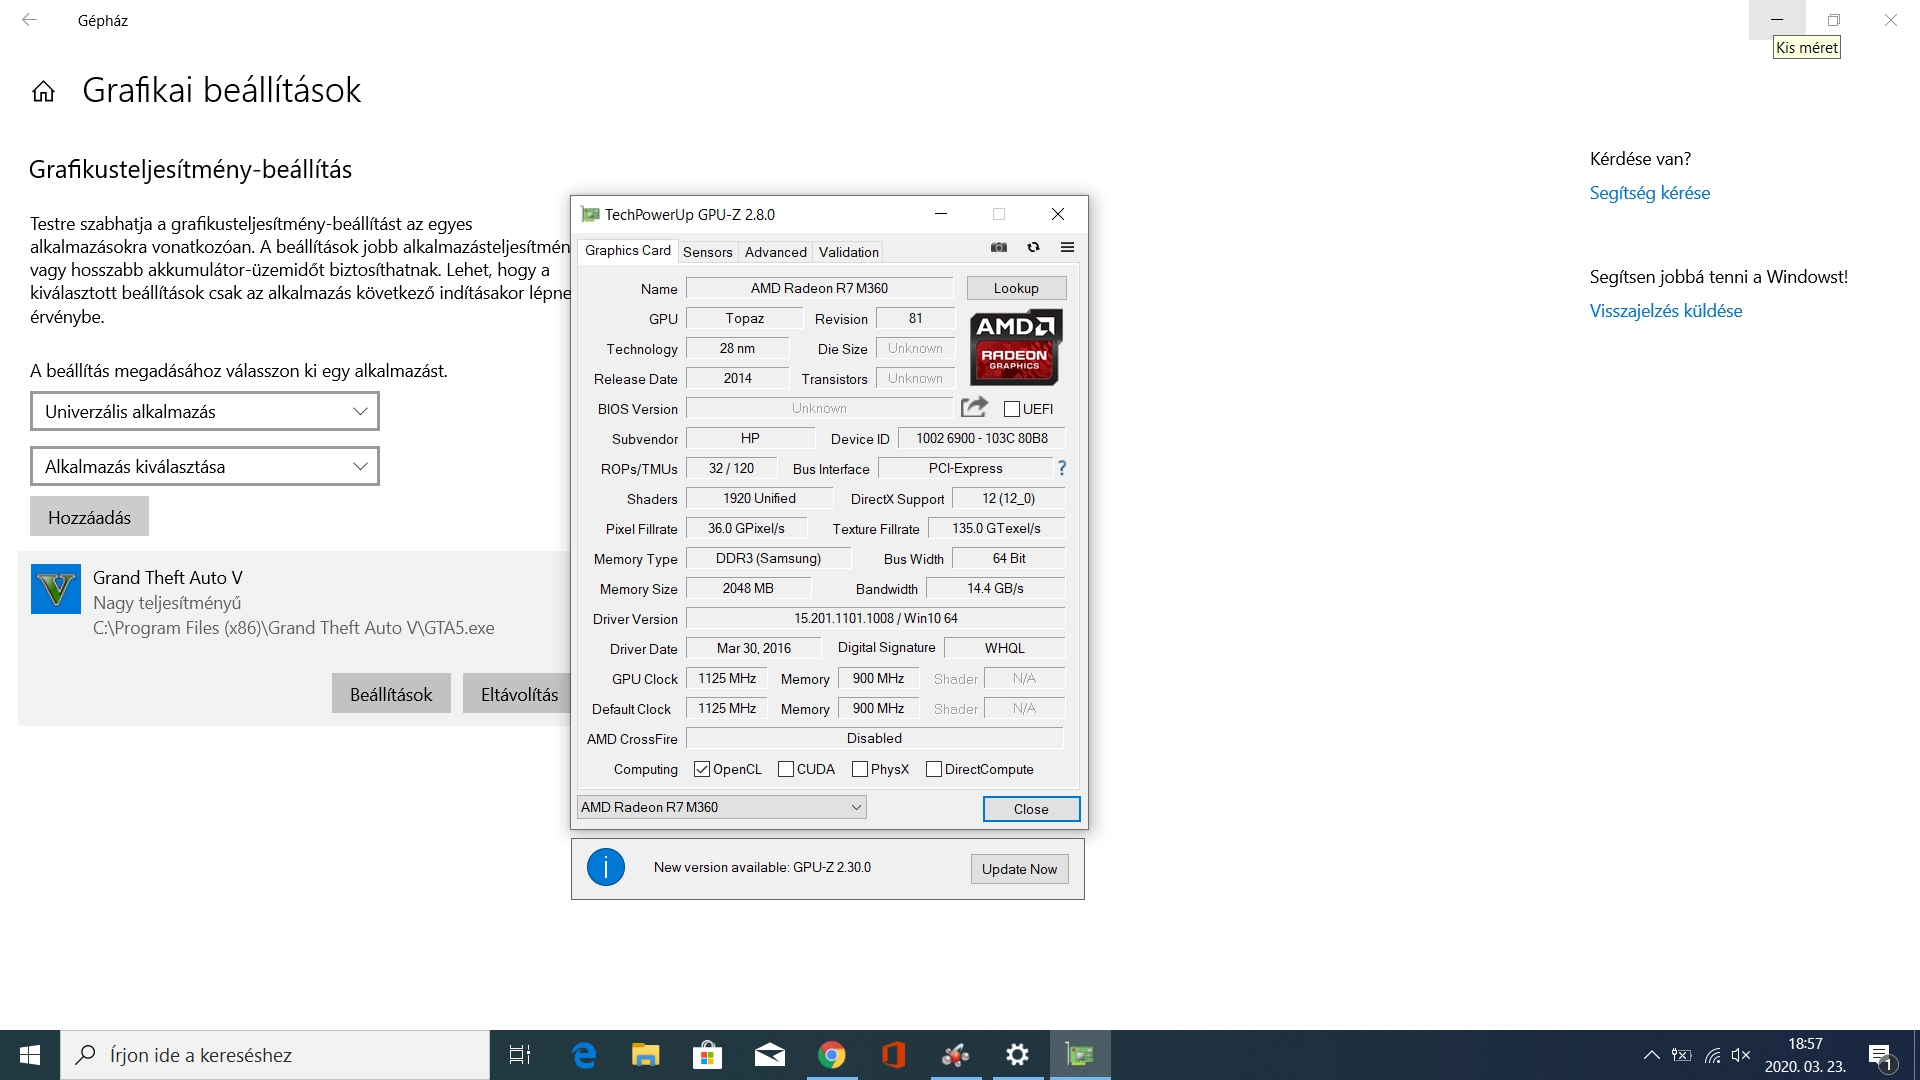Click the GPU Name field
1920x1080 pixels.
click(x=820, y=288)
